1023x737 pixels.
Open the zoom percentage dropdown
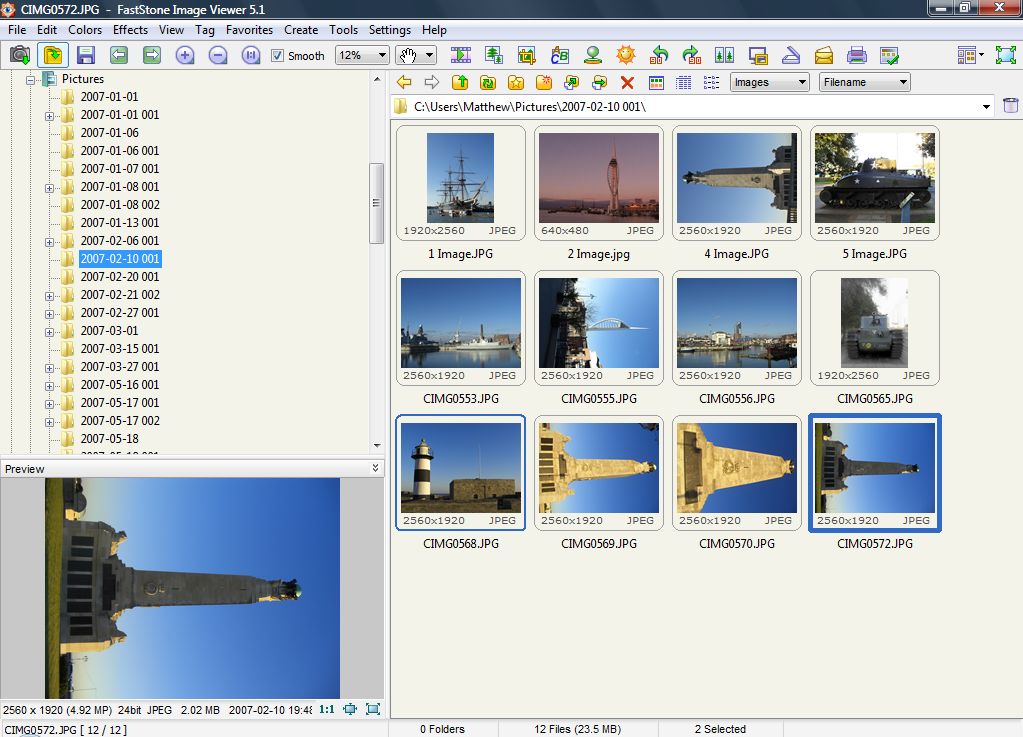pos(384,56)
